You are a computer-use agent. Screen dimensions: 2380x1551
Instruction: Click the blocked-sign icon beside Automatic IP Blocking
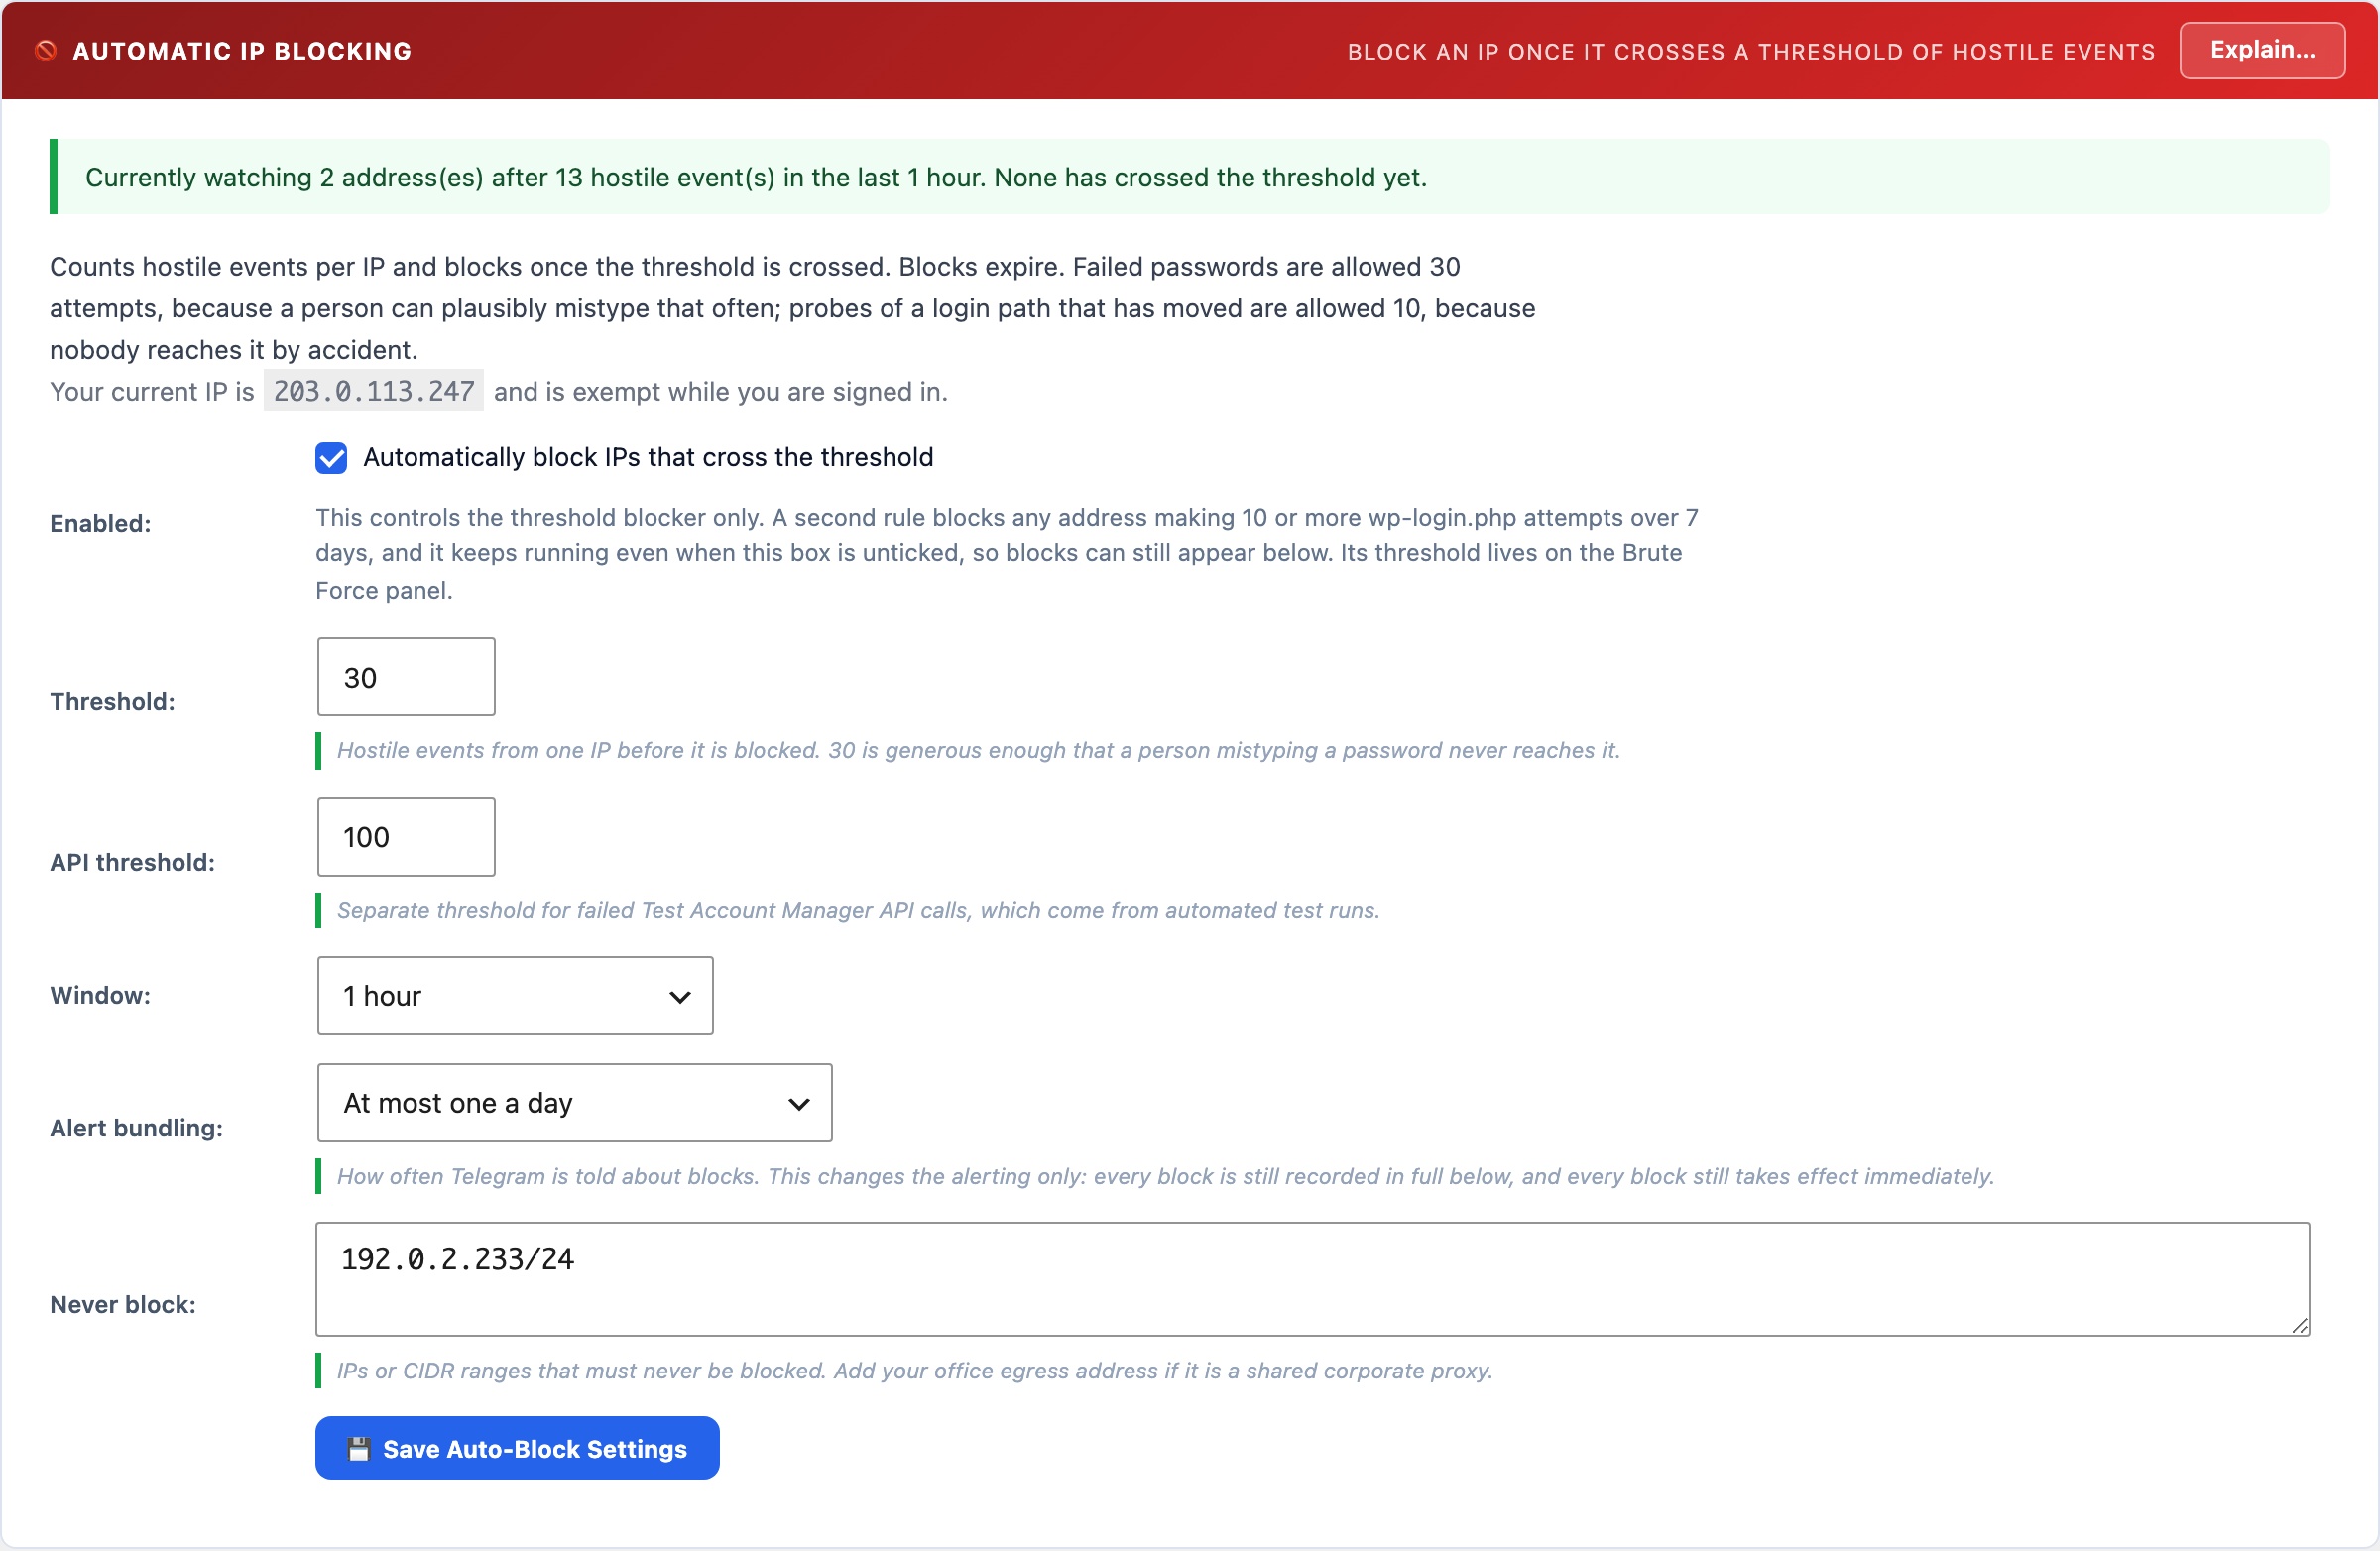(x=46, y=51)
